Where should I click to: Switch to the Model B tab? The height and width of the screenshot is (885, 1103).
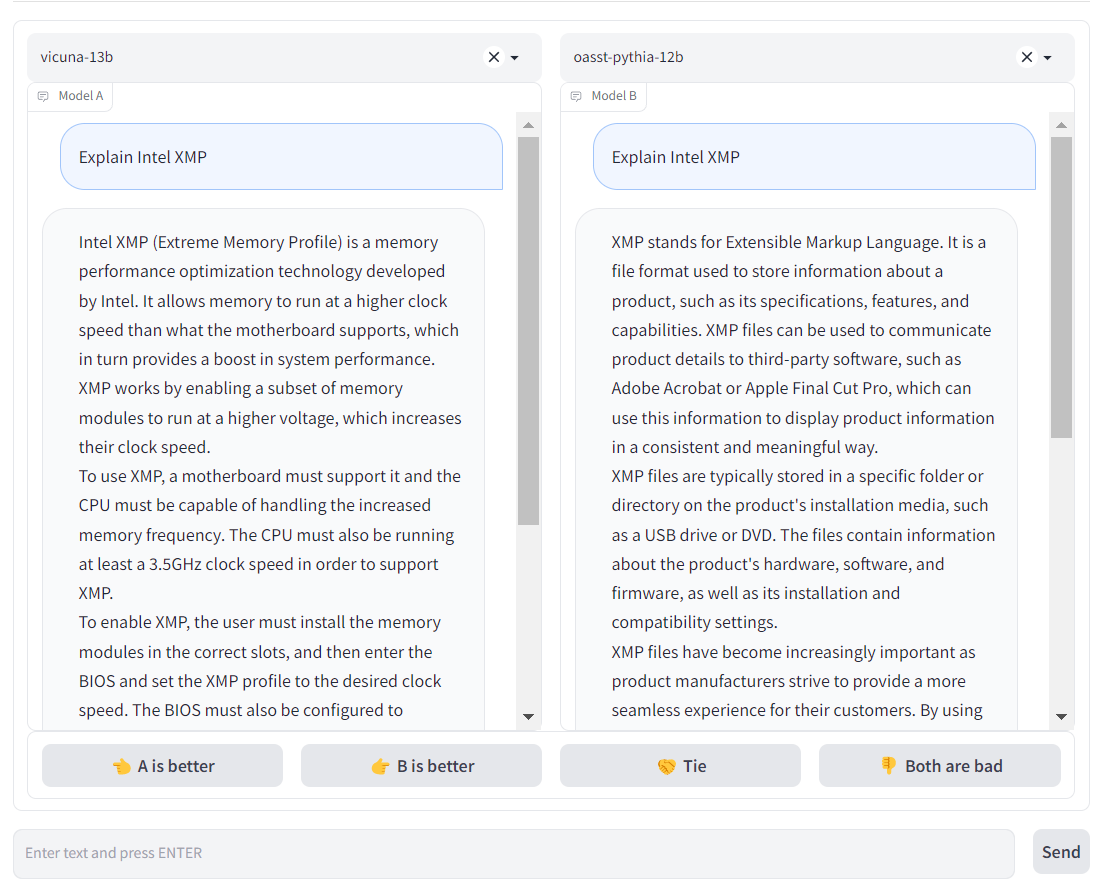(x=604, y=95)
